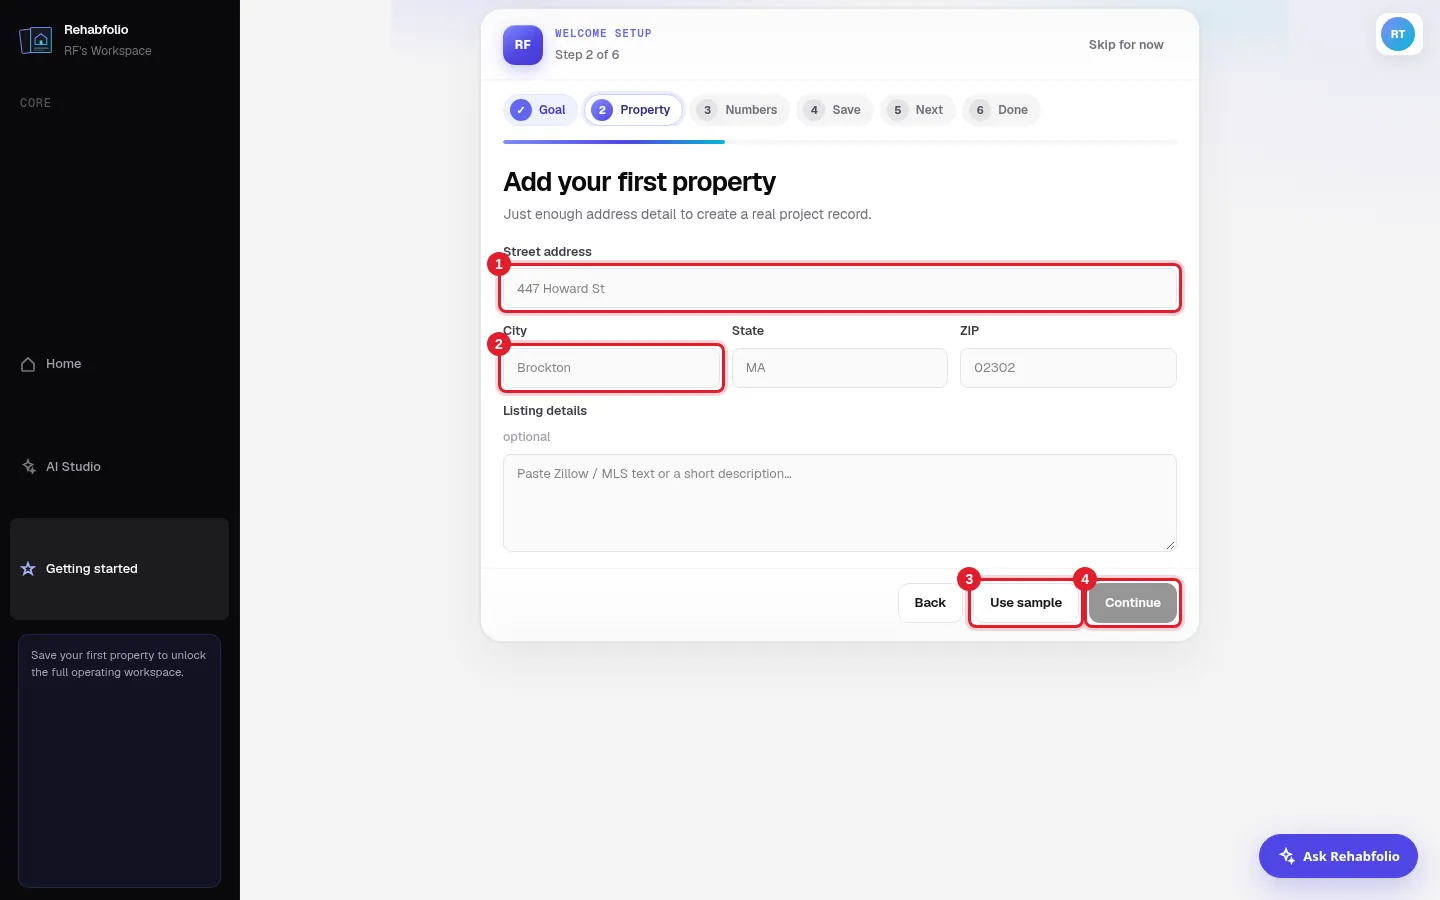Click the AI Studio sparkle icon
Screen dimensions: 1440x900
(29, 467)
